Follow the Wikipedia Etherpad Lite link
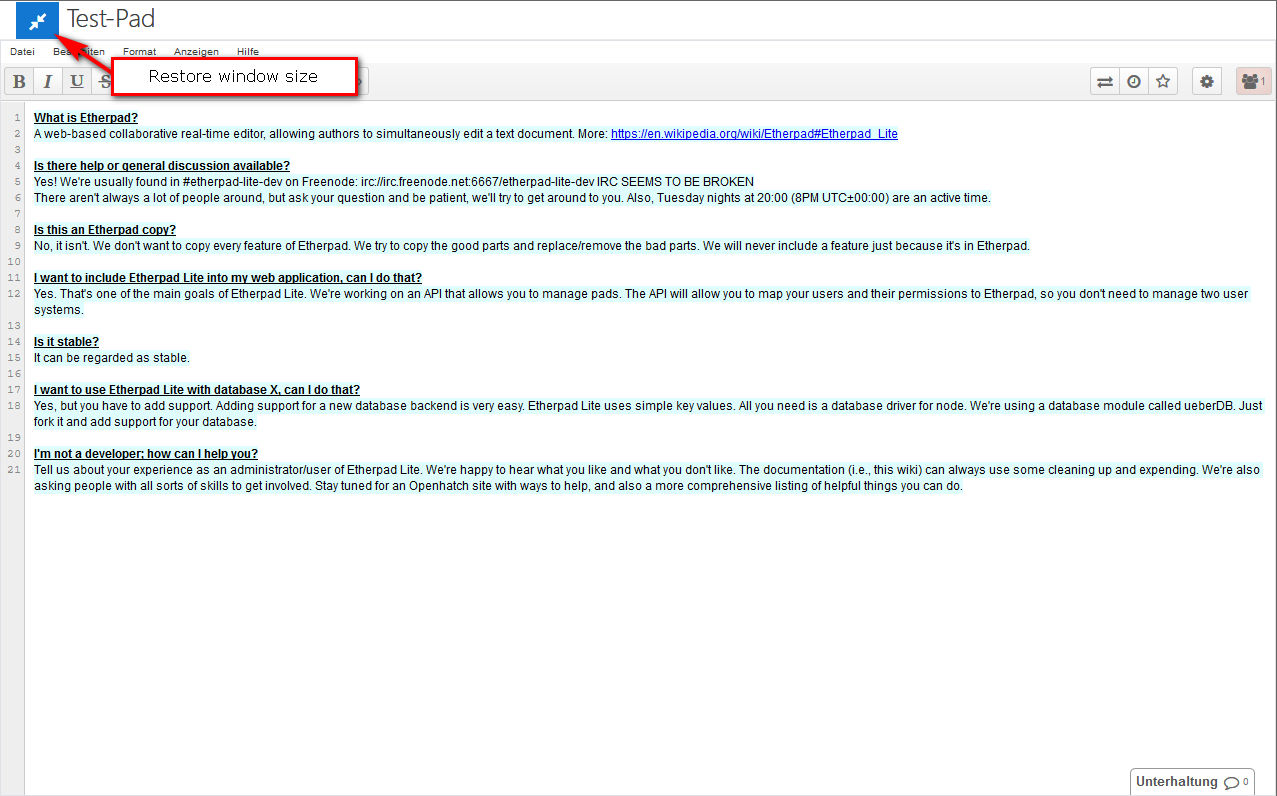Viewport: 1277px width, 796px height. 754,134
